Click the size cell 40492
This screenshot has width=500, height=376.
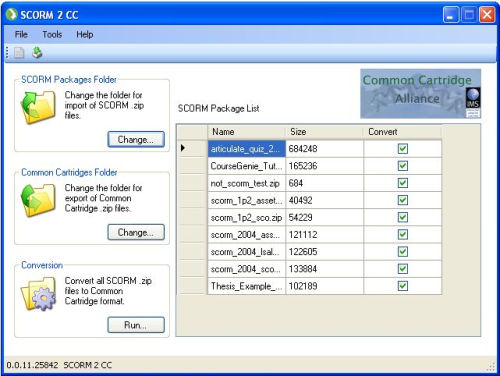pos(324,200)
